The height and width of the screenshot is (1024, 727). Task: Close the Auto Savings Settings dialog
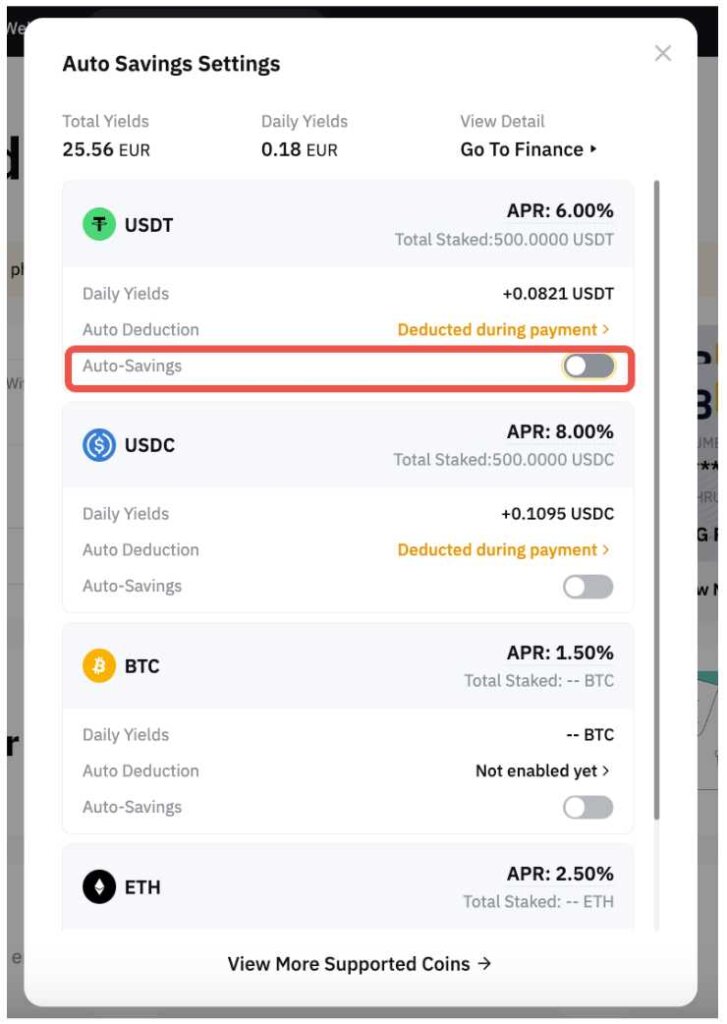(x=662, y=53)
